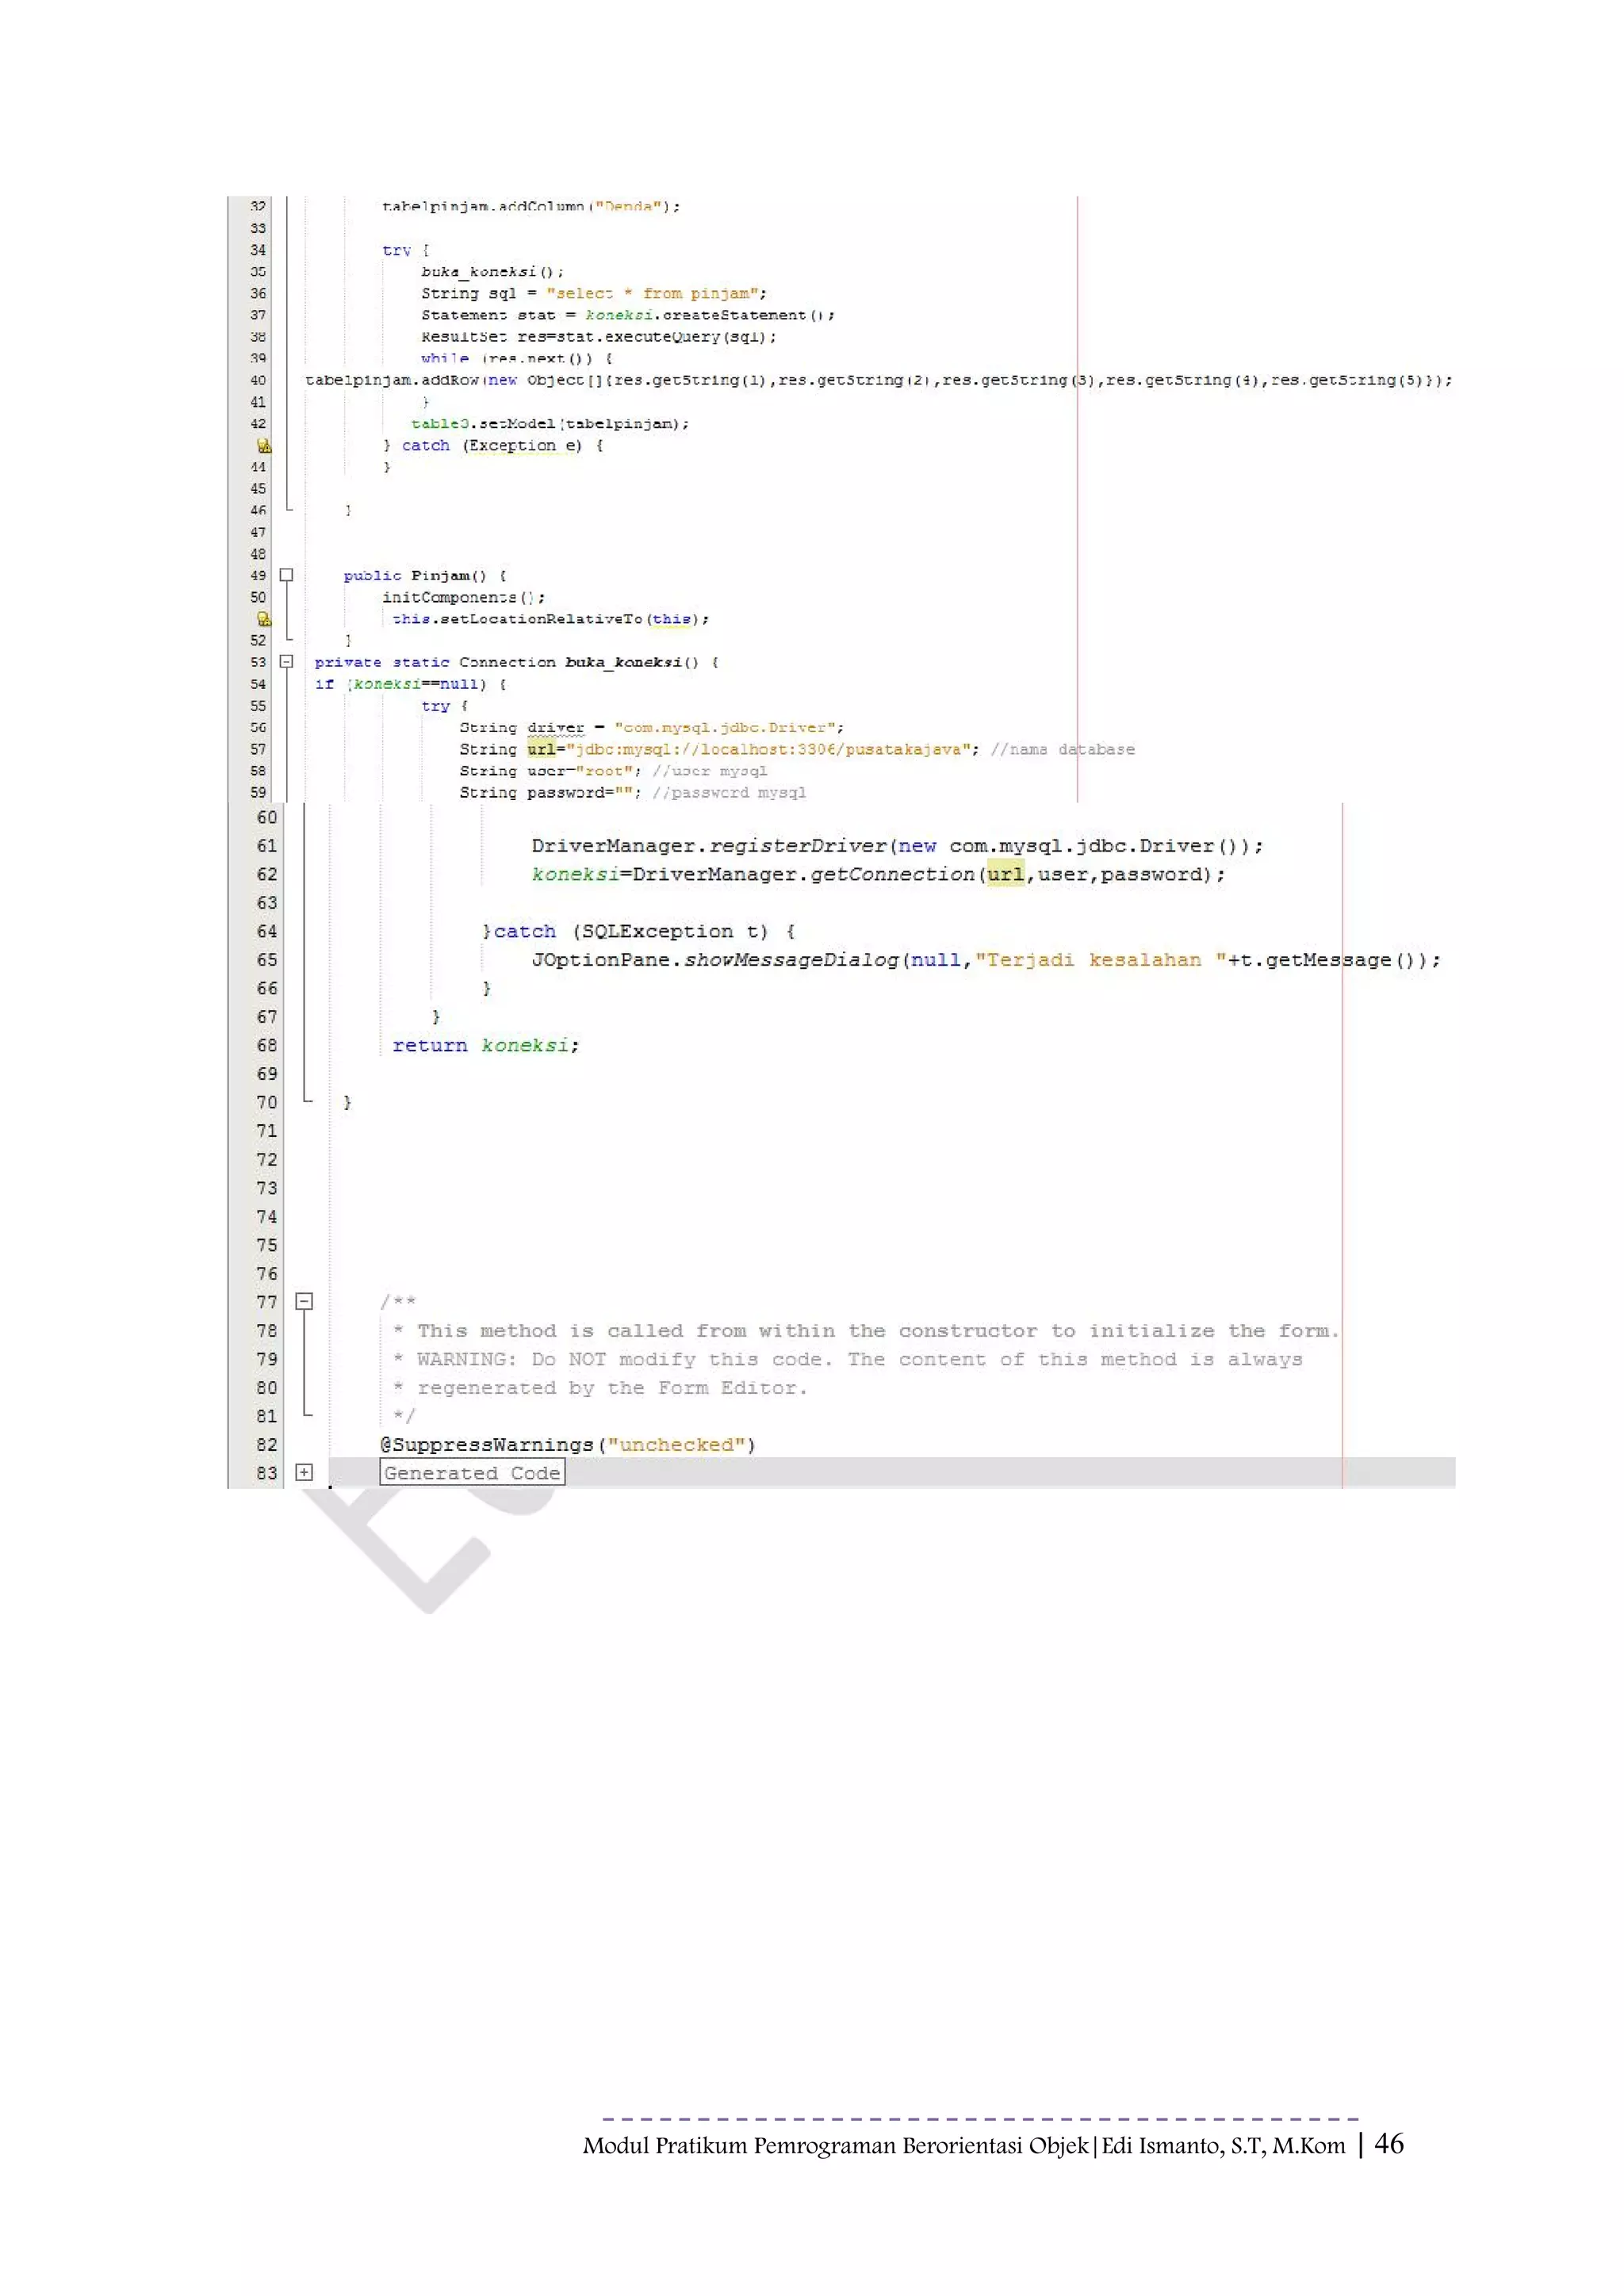
Task: Click the if (koneksi==null) condition
Action: [x=400, y=685]
